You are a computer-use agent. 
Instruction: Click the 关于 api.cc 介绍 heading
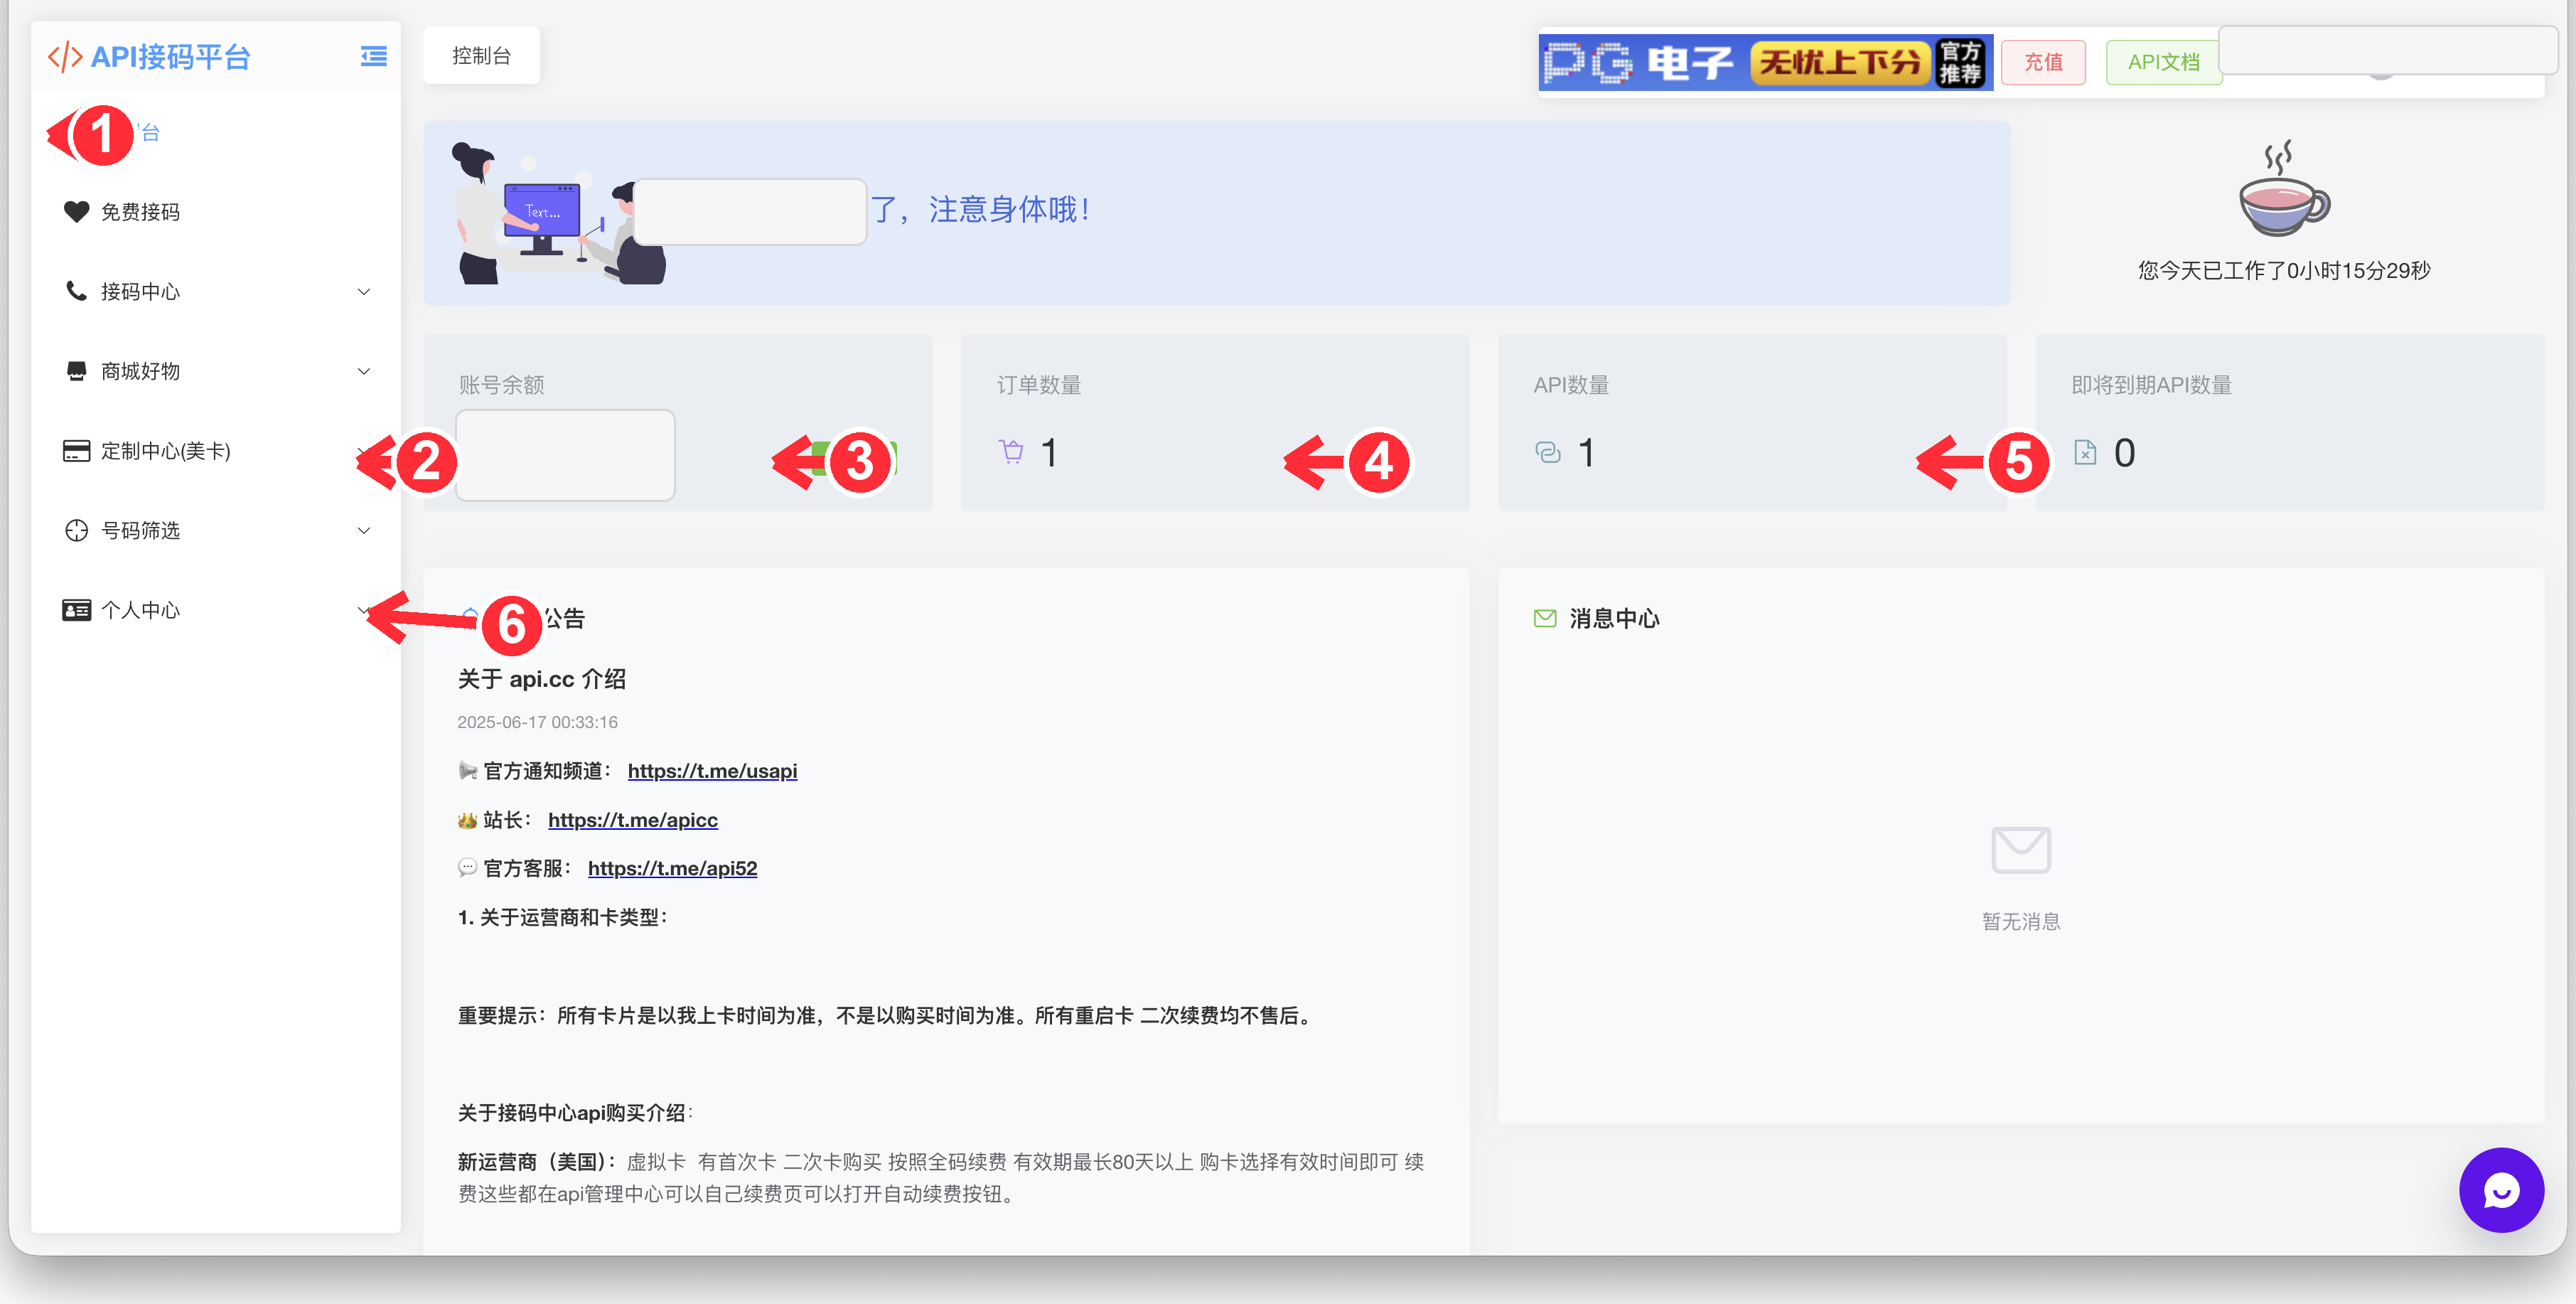(x=541, y=679)
